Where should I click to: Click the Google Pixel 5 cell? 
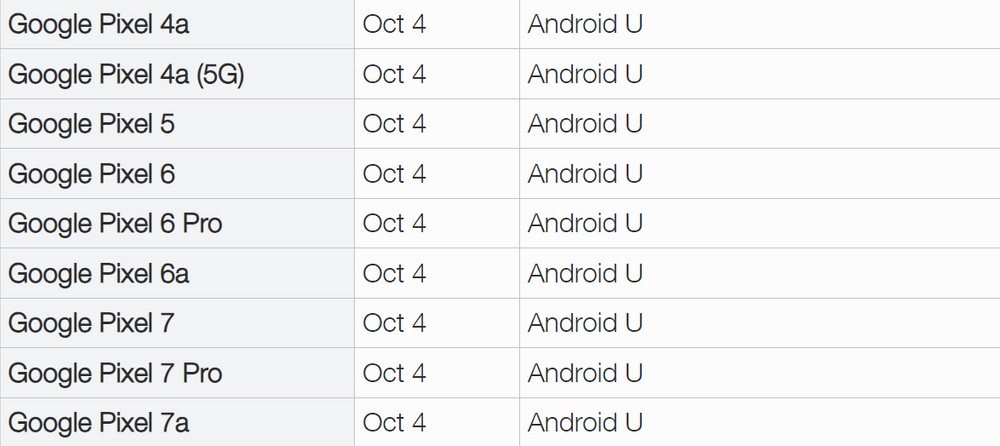click(177, 124)
